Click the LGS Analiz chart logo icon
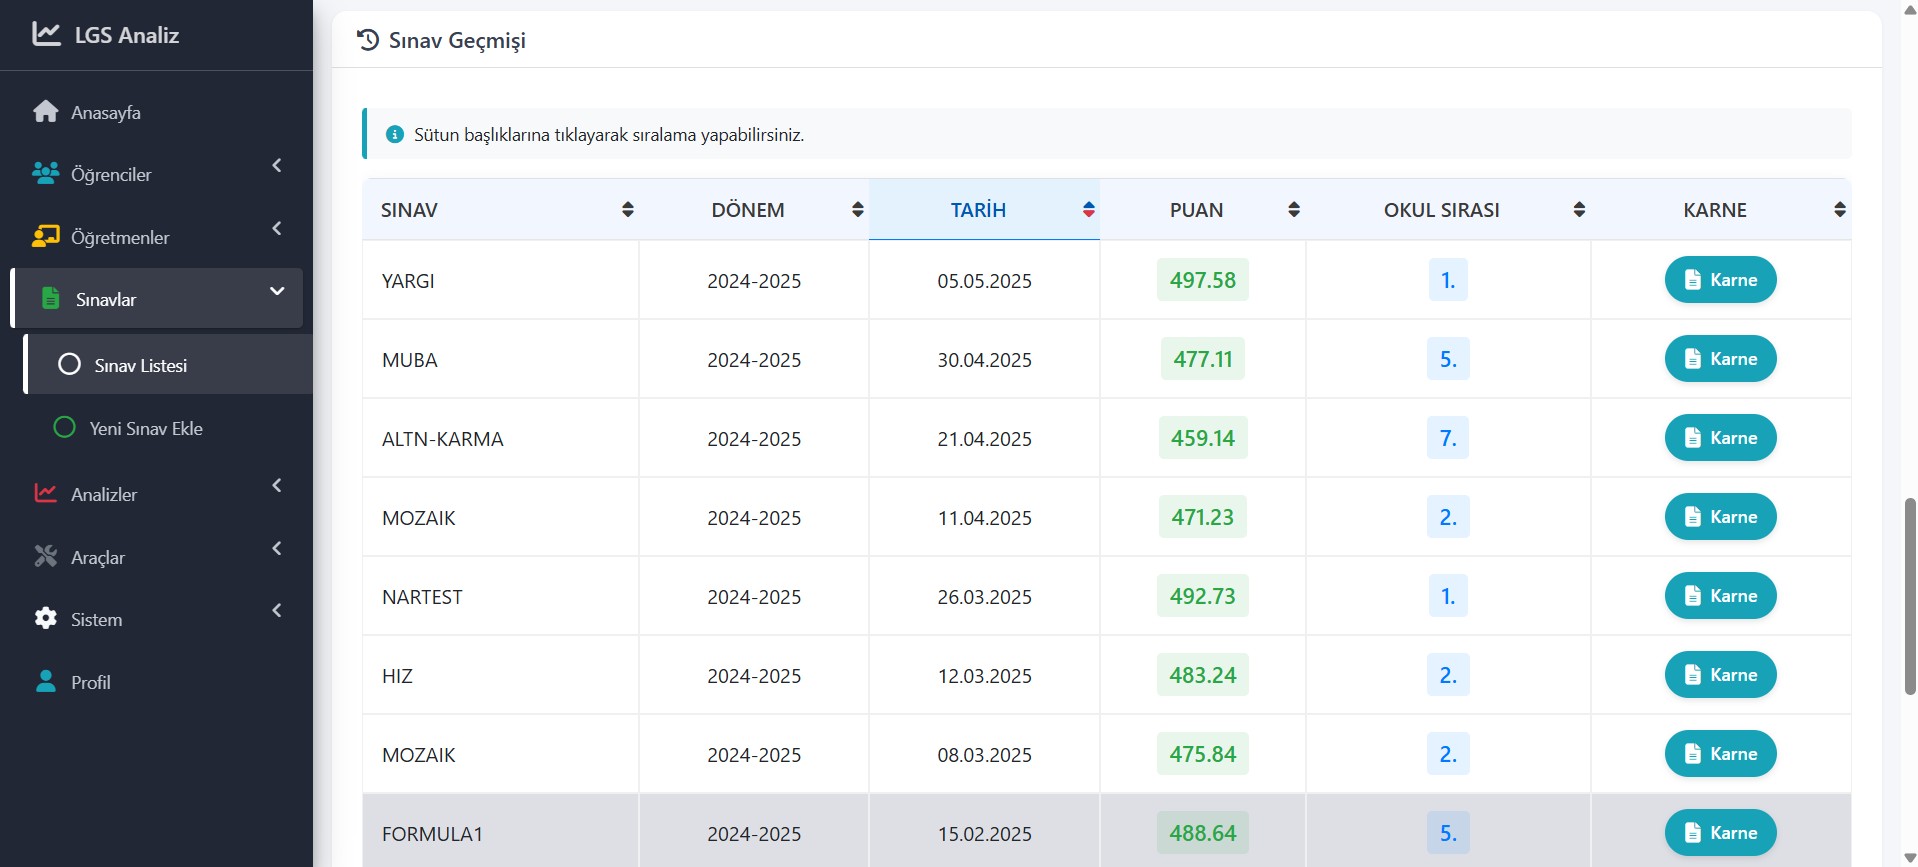Image resolution: width=1918 pixels, height=867 pixels. (x=46, y=34)
